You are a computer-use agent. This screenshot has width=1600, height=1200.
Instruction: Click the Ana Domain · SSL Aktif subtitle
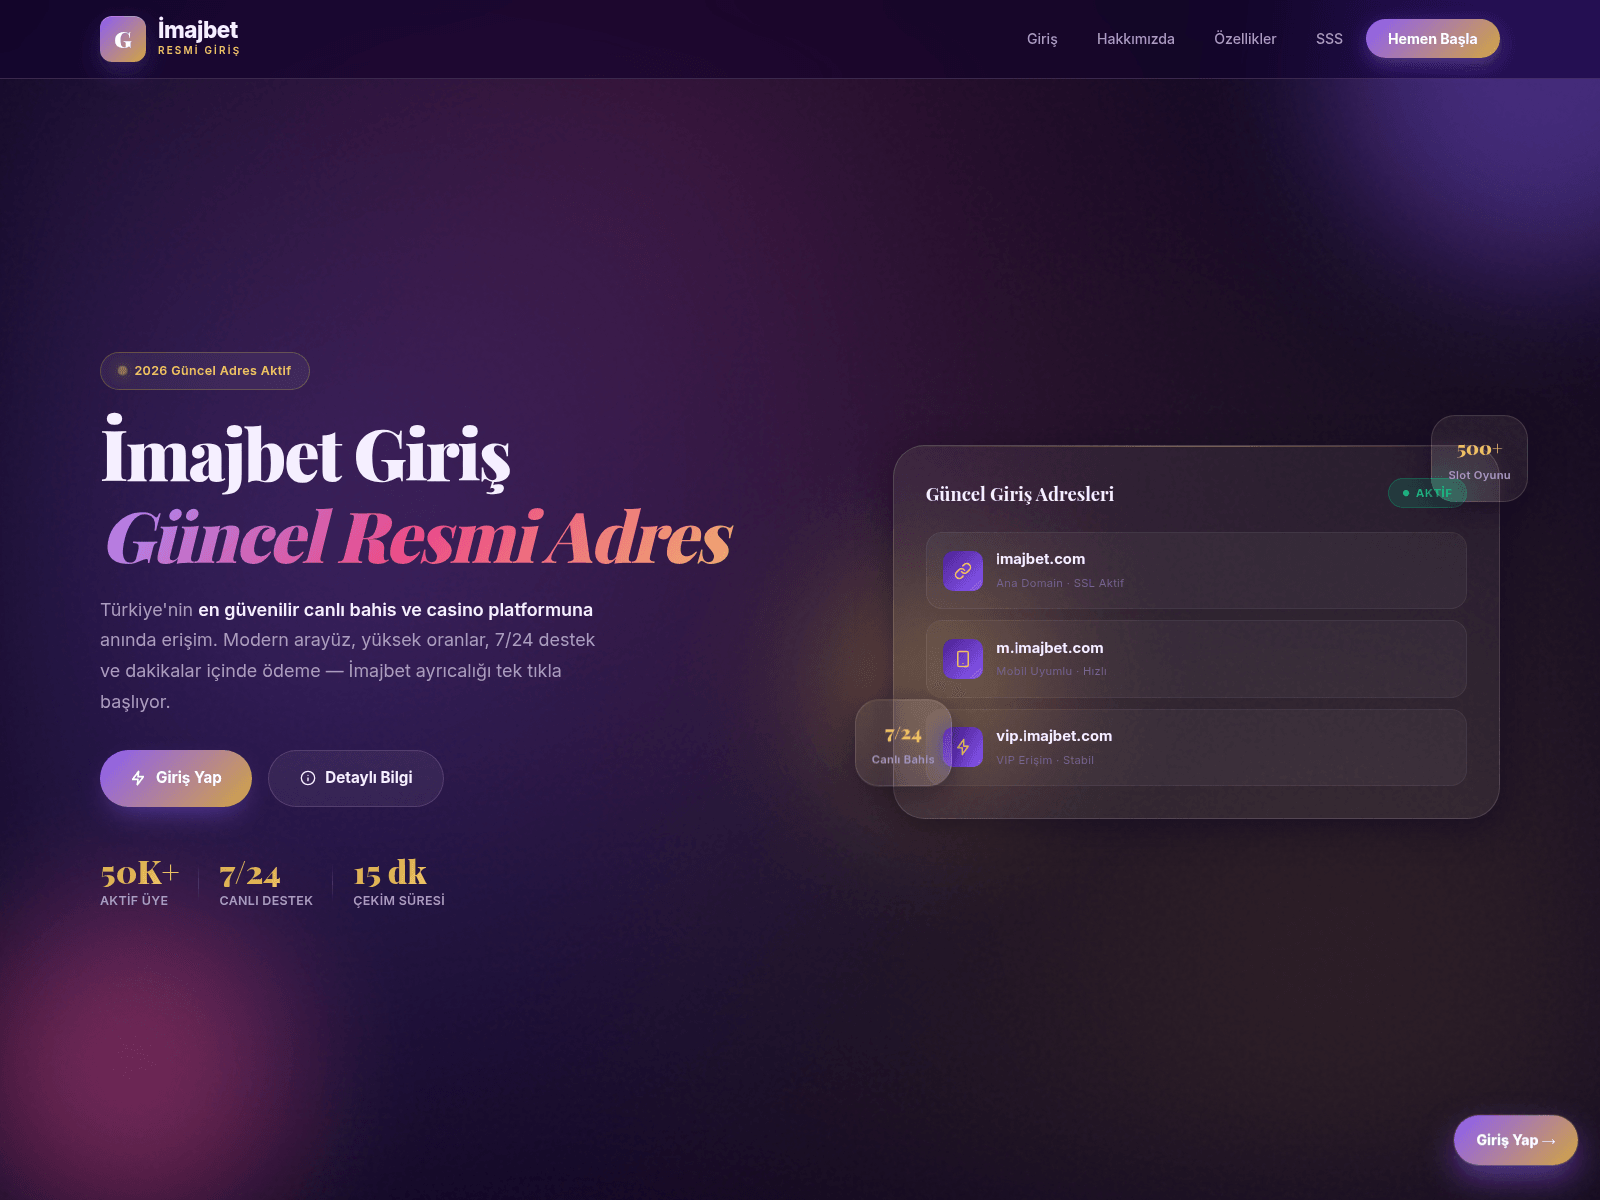pyautogui.click(x=1060, y=583)
